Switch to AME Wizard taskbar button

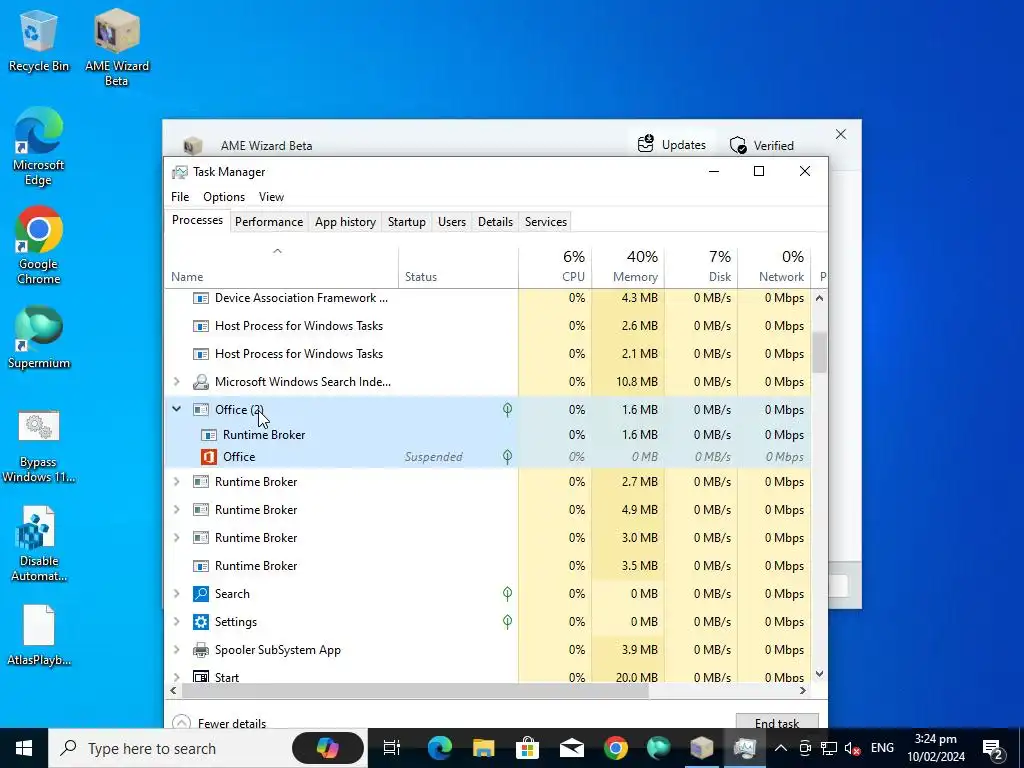tap(702, 748)
